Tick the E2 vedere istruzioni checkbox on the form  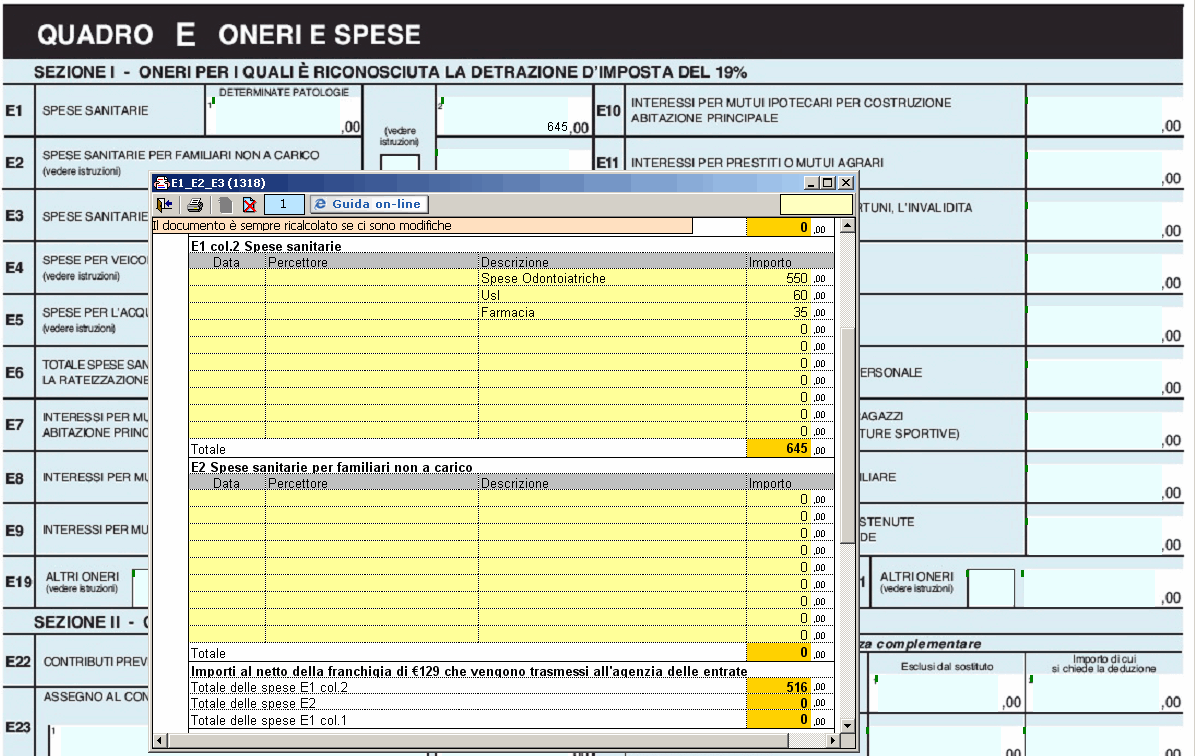(399, 162)
